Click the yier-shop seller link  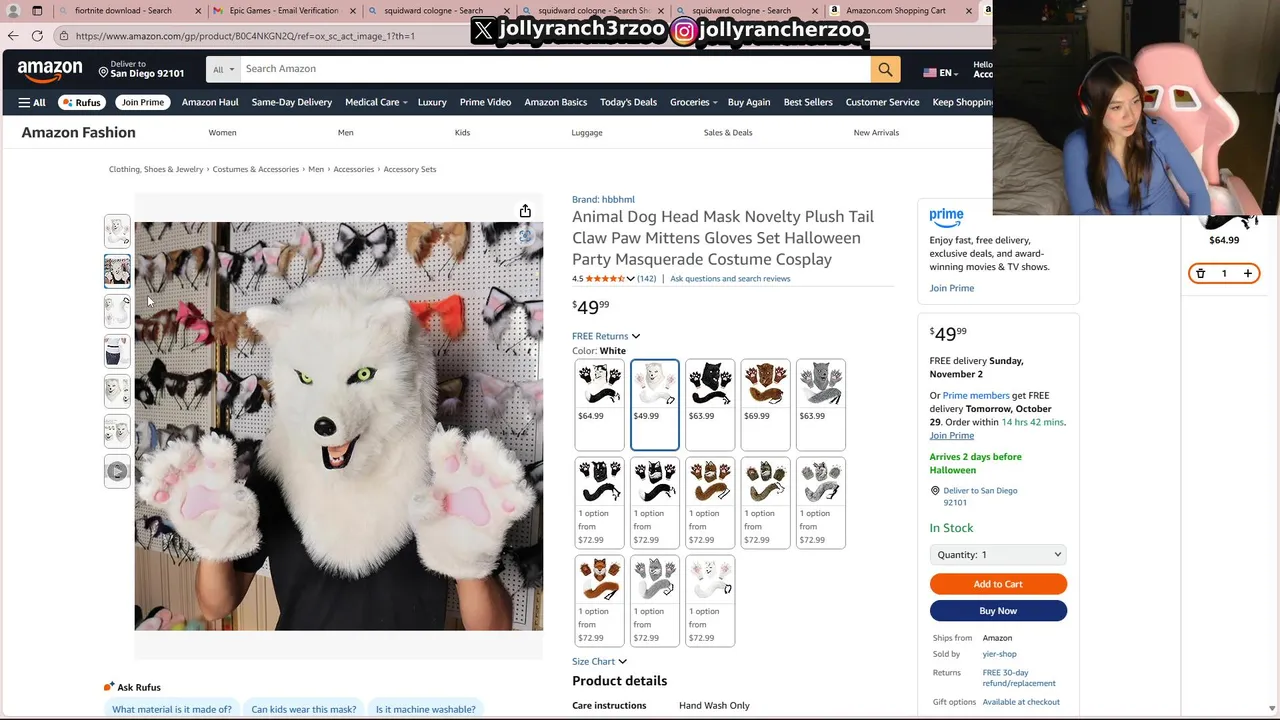coord(999,654)
